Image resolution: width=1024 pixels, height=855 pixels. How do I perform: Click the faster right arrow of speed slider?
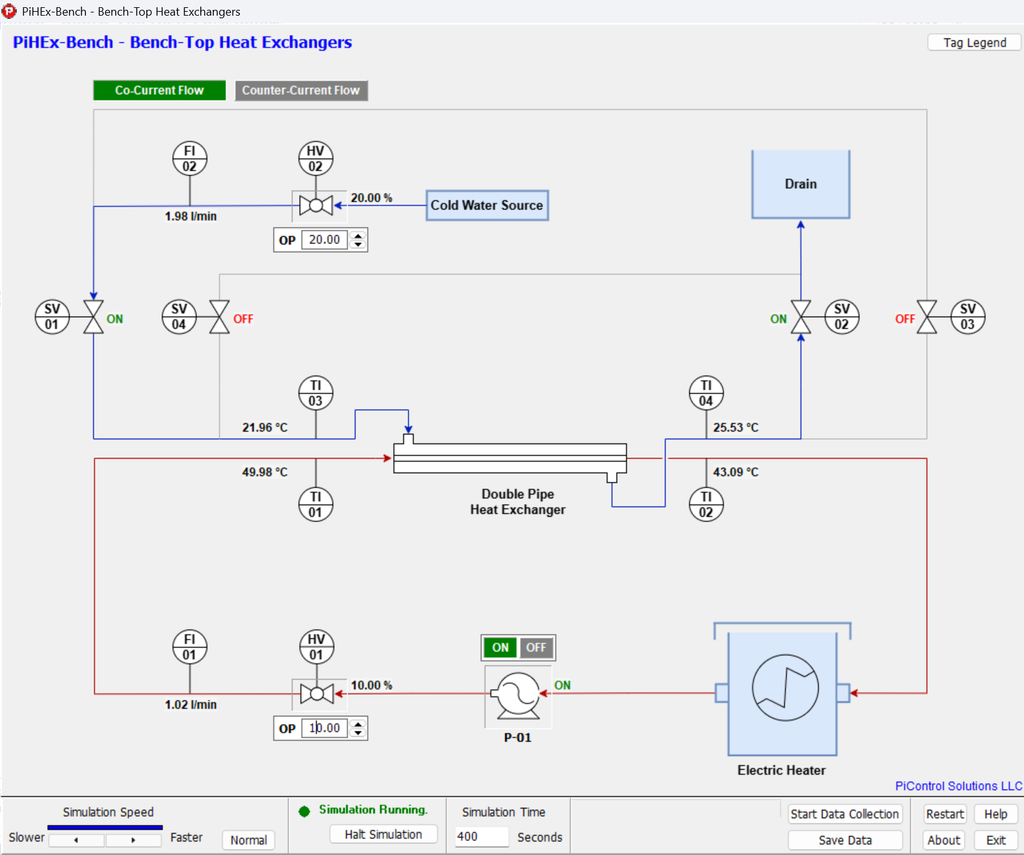click(x=133, y=840)
